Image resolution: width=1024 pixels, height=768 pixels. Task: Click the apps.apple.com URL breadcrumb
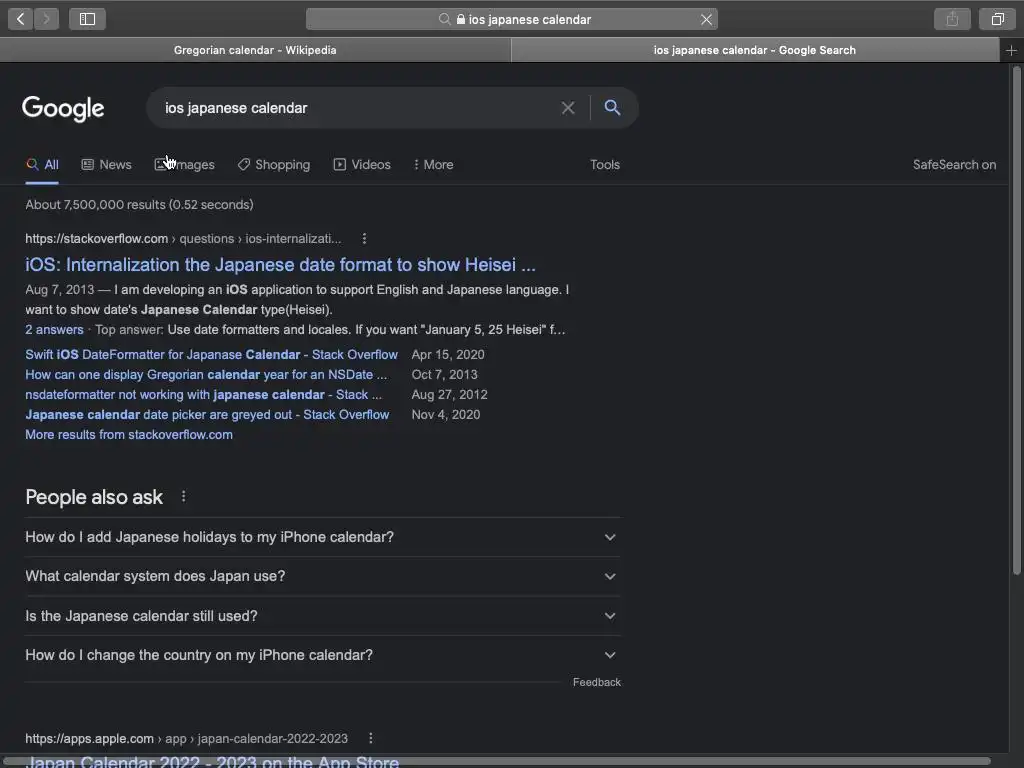point(186,739)
